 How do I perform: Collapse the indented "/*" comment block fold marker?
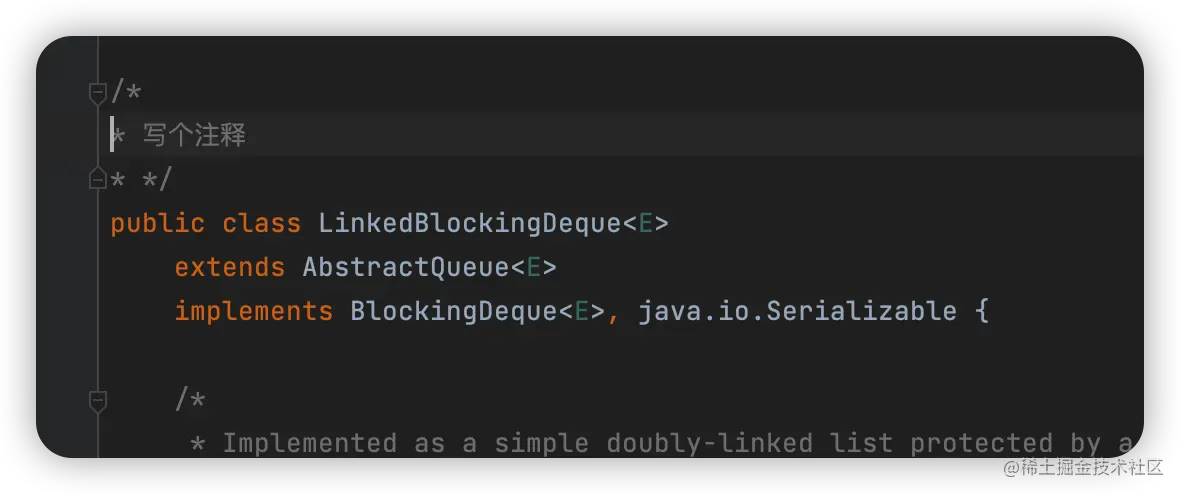[97, 402]
